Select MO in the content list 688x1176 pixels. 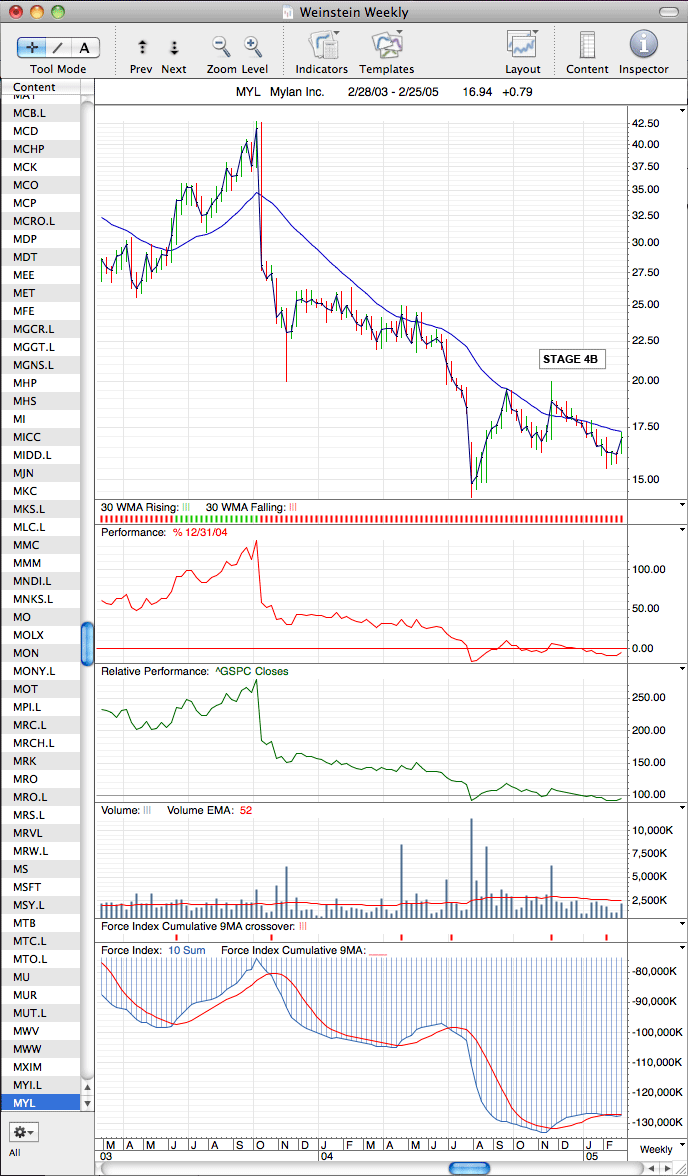(x=40, y=616)
